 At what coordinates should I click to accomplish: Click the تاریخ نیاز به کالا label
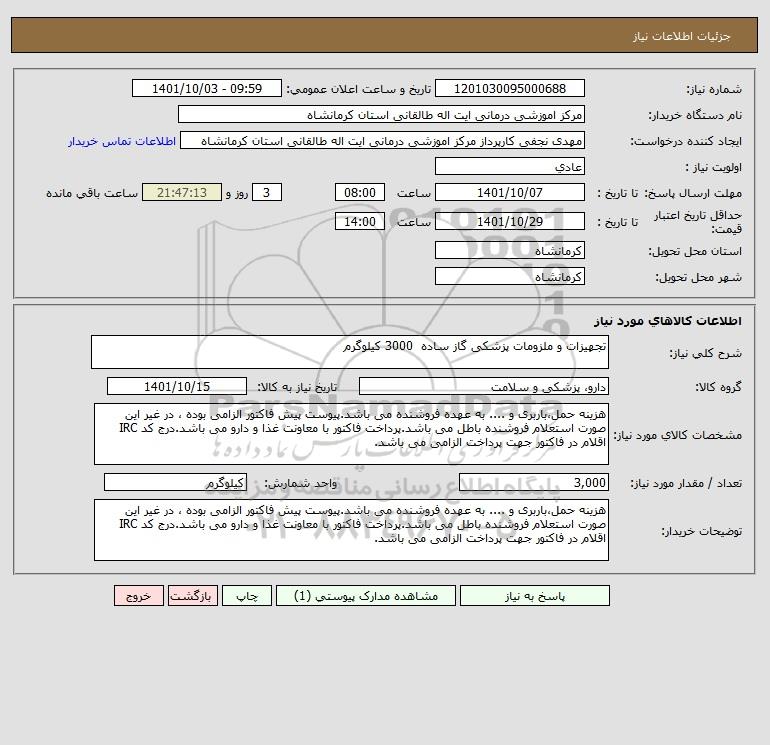pyautogui.click(x=298, y=387)
